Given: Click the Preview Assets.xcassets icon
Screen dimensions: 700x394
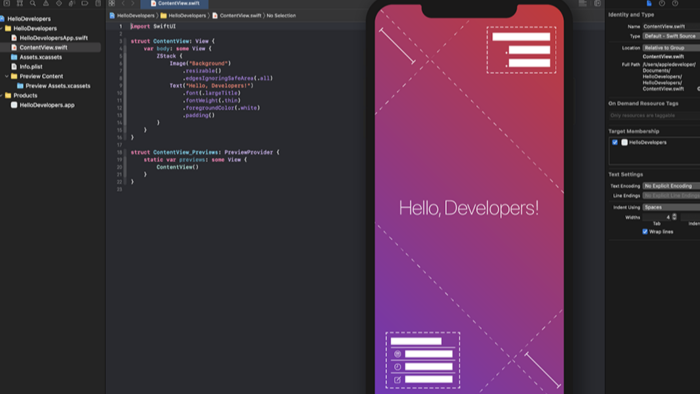Looking at the screenshot, I should (20, 86).
